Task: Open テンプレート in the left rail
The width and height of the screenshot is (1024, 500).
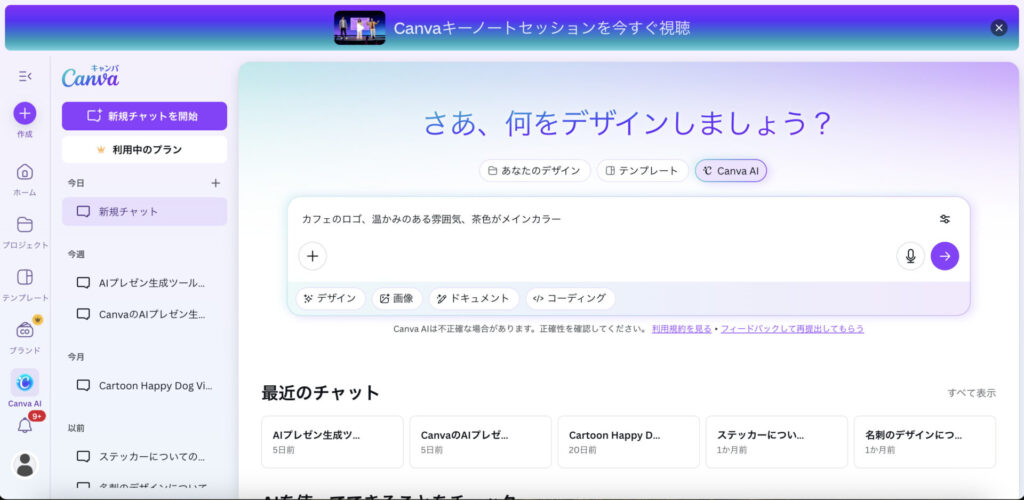Action: (25, 277)
